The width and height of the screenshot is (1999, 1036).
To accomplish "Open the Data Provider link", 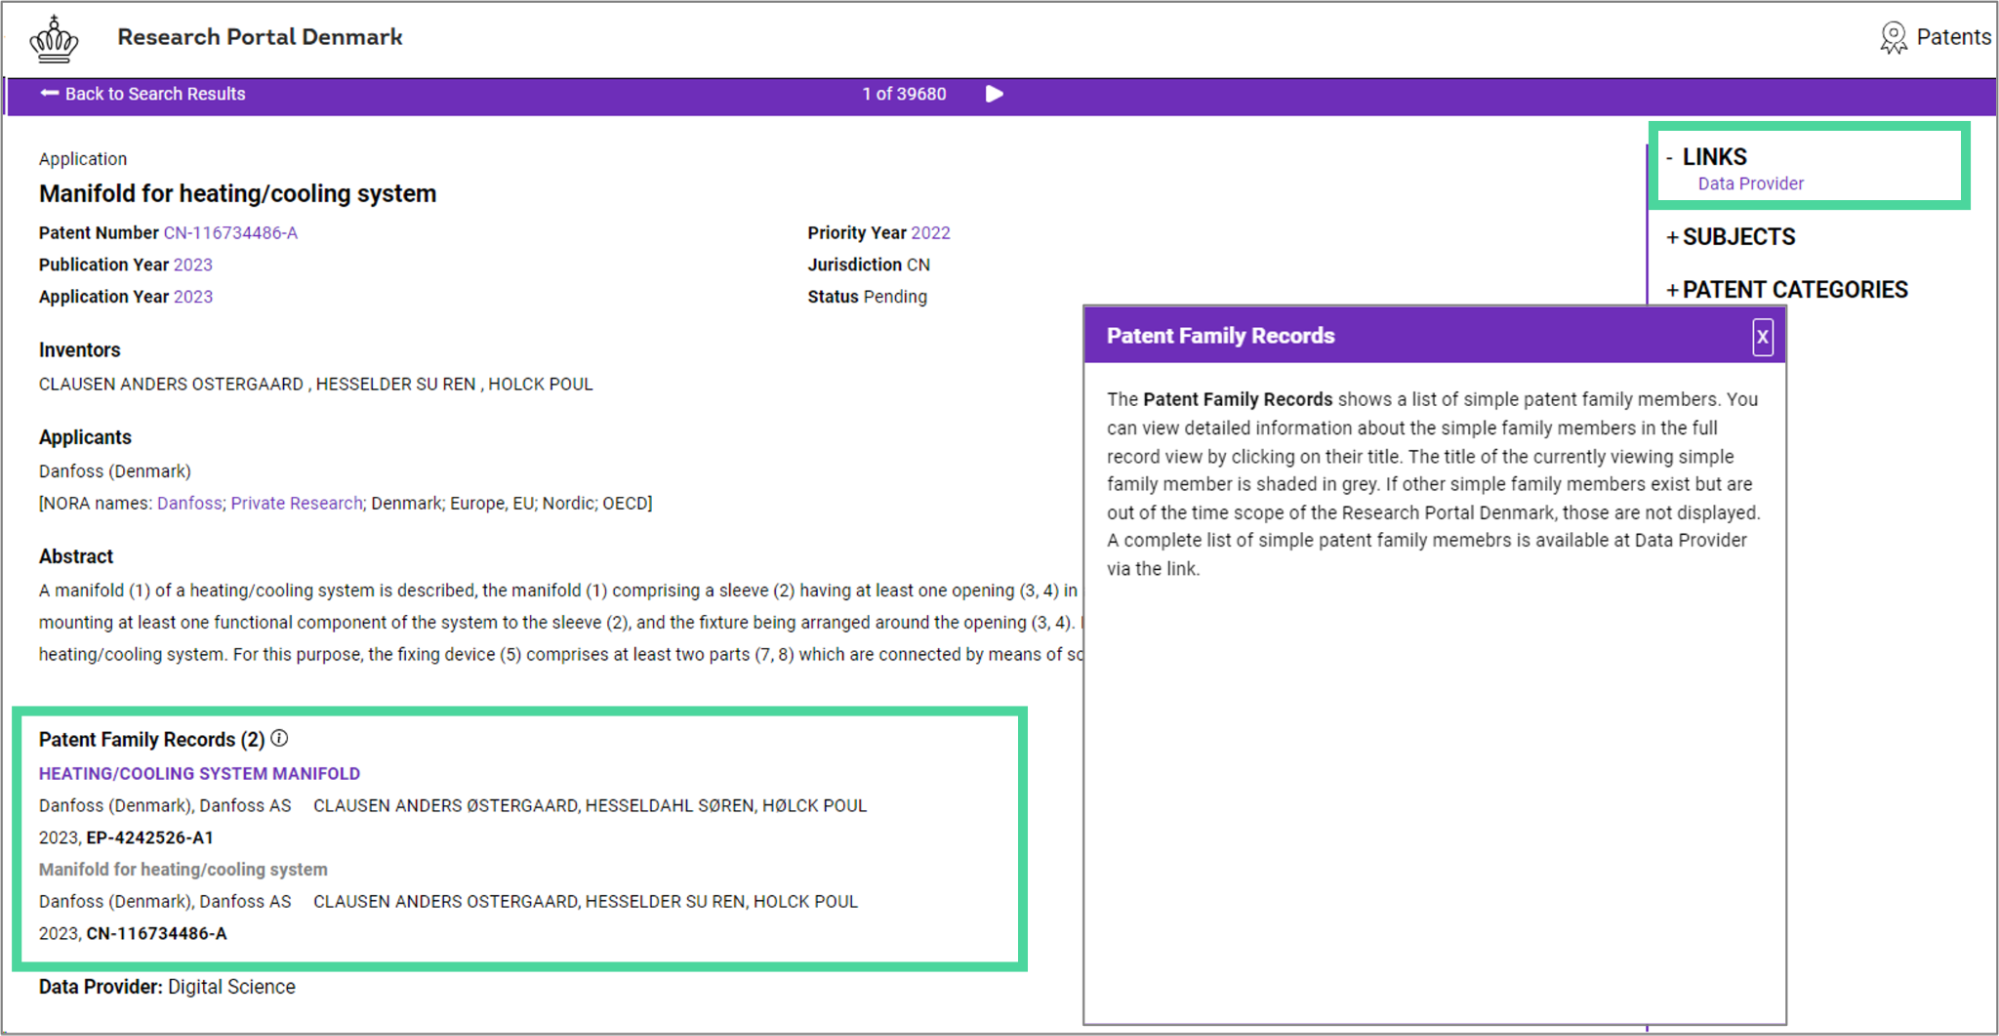I will pos(1750,184).
